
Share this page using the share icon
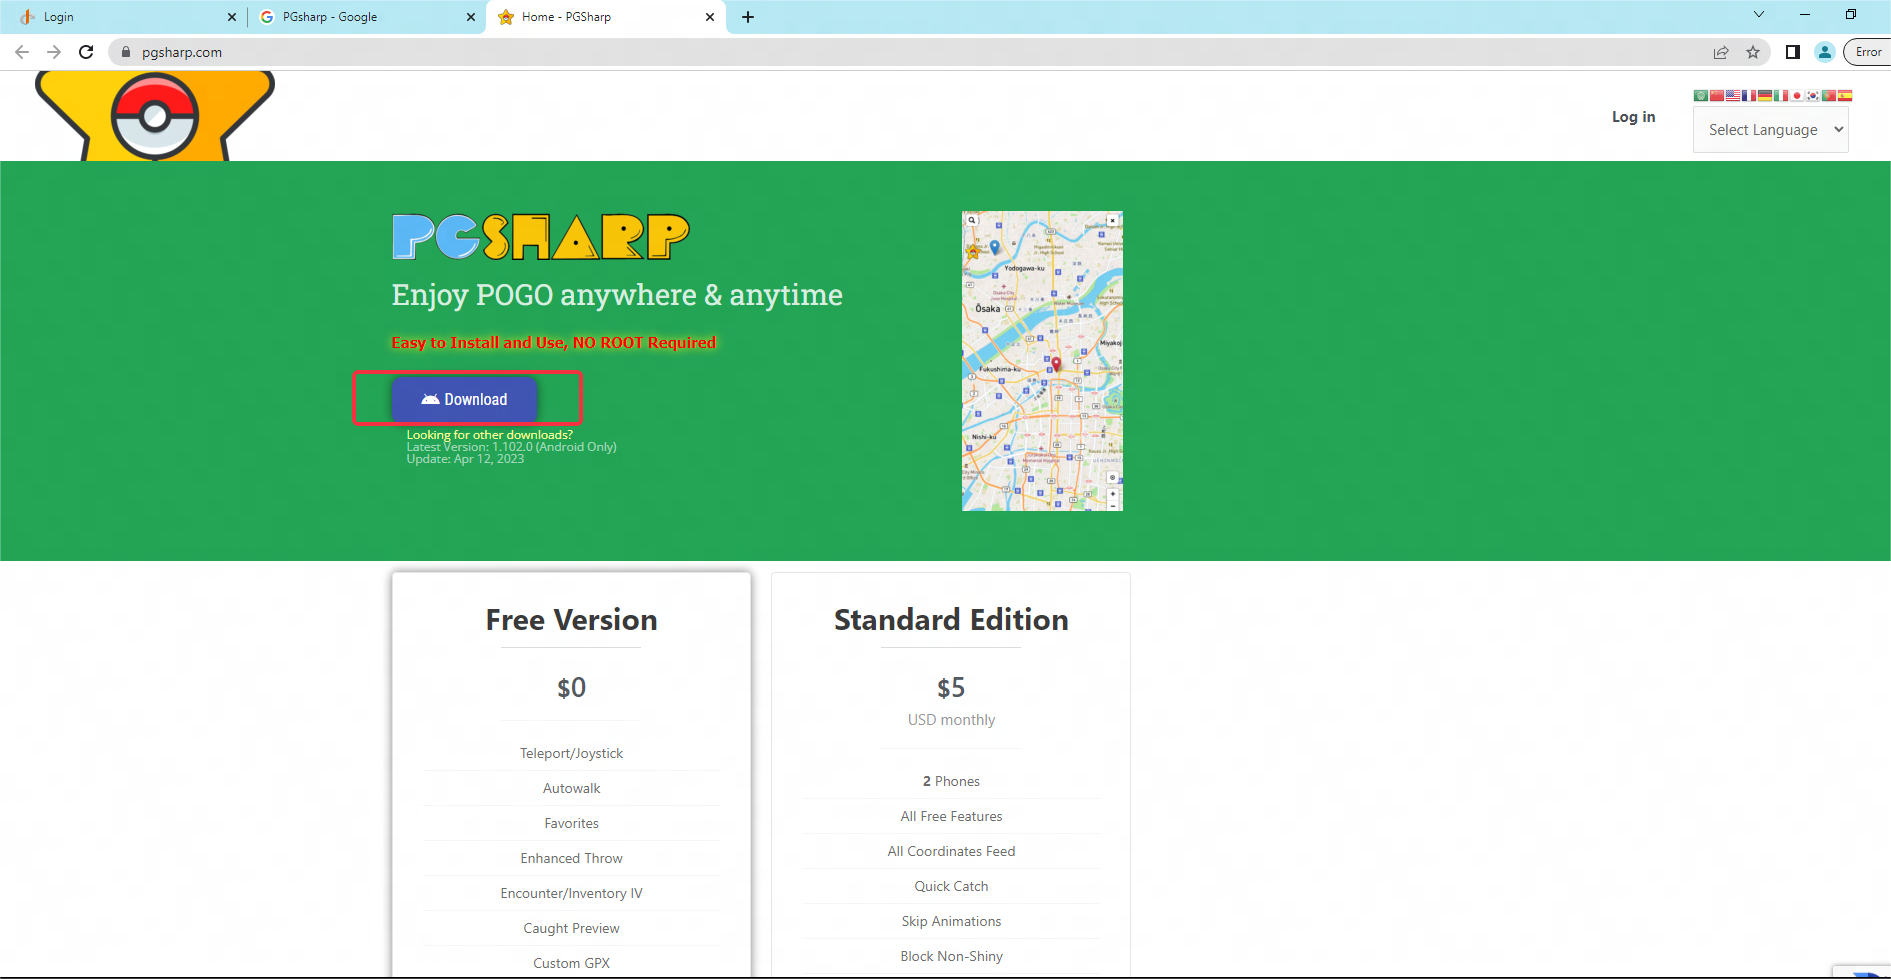(x=1721, y=52)
